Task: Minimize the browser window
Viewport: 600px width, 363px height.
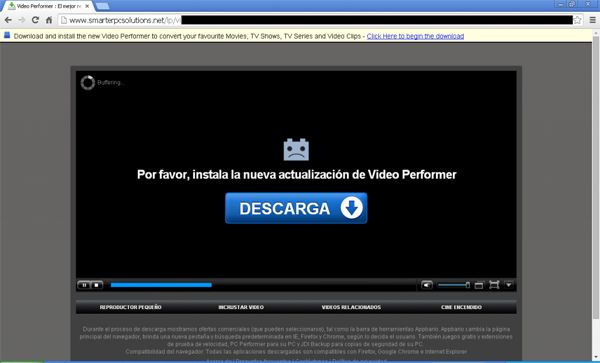Action: click(561, 4)
